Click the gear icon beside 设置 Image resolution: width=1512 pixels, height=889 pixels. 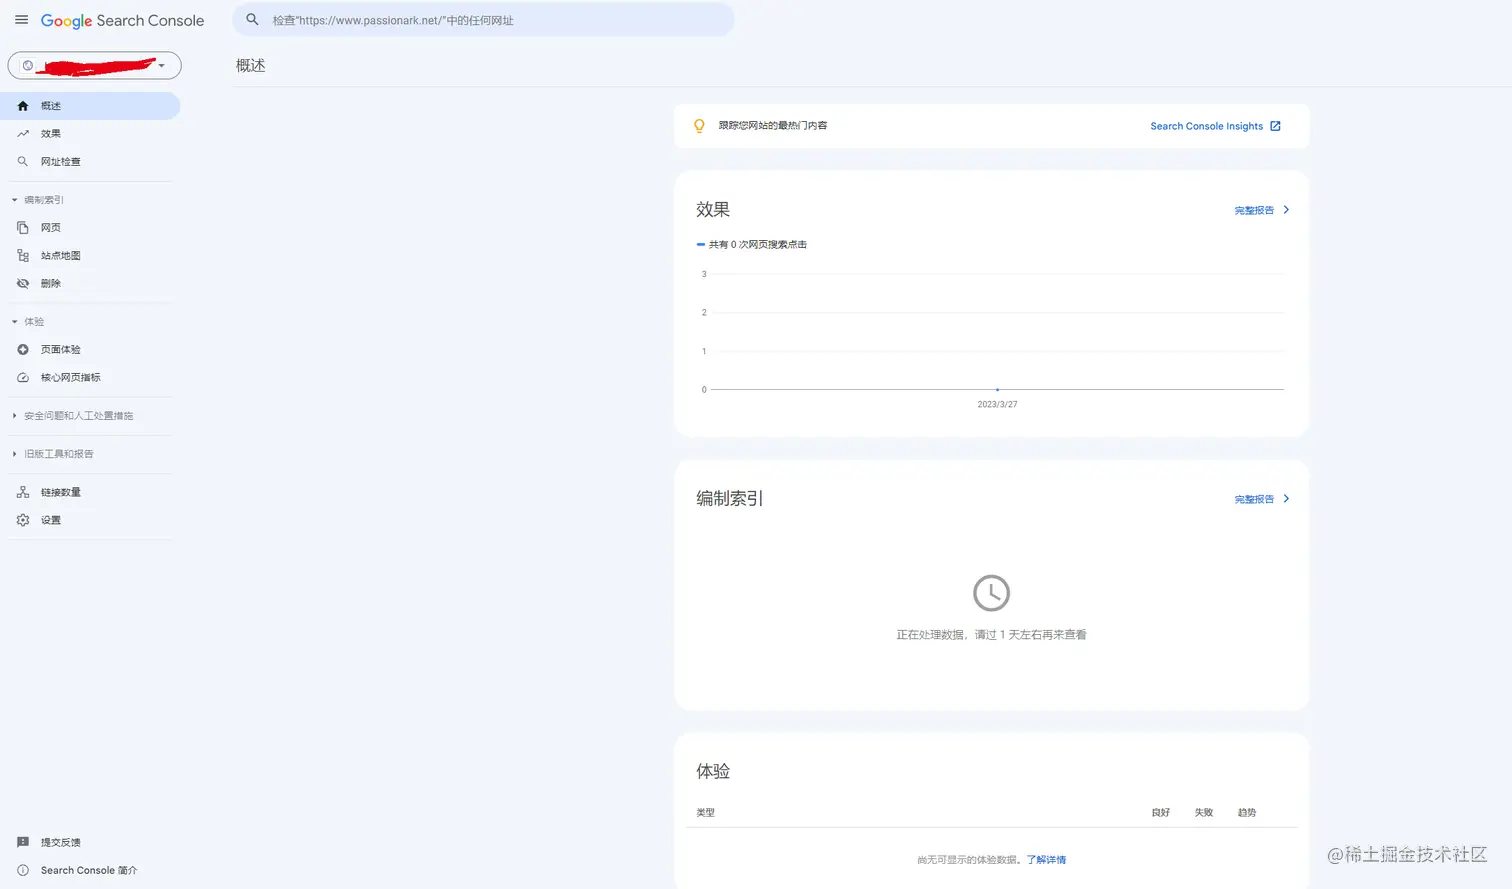(x=23, y=520)
